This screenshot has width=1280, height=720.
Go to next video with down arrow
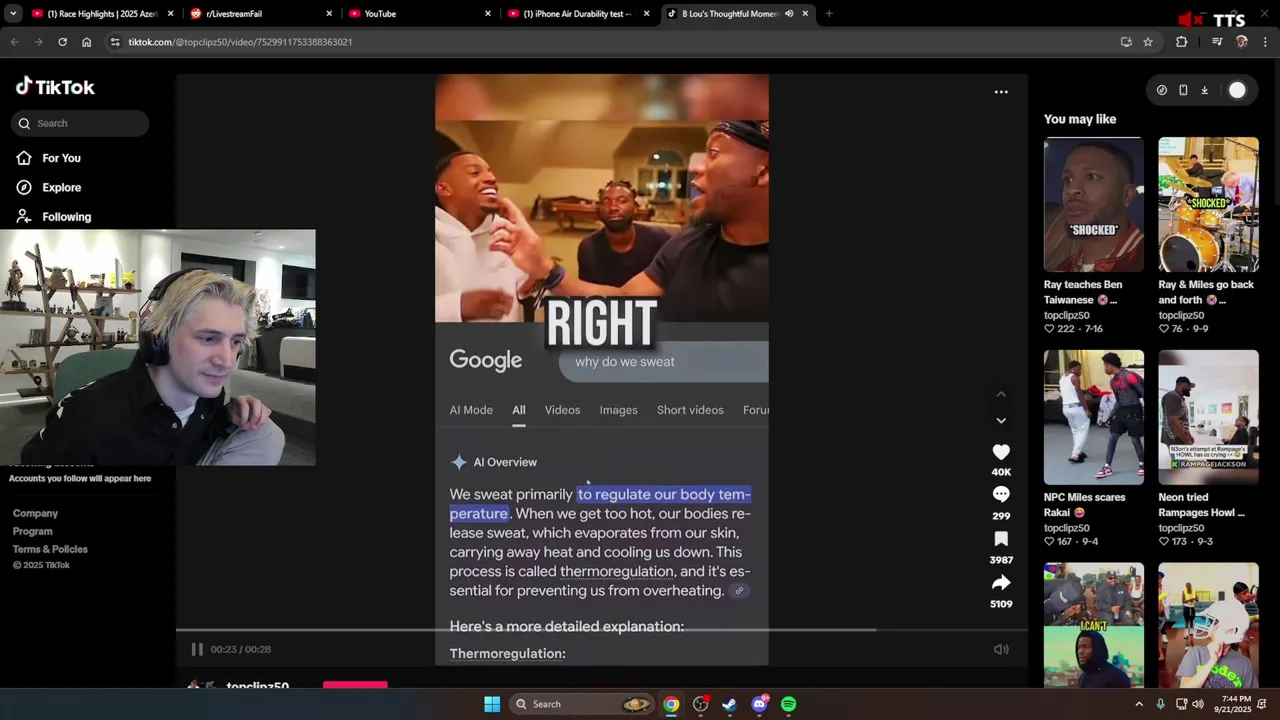pyautogui.click(x=1001, y=420)
